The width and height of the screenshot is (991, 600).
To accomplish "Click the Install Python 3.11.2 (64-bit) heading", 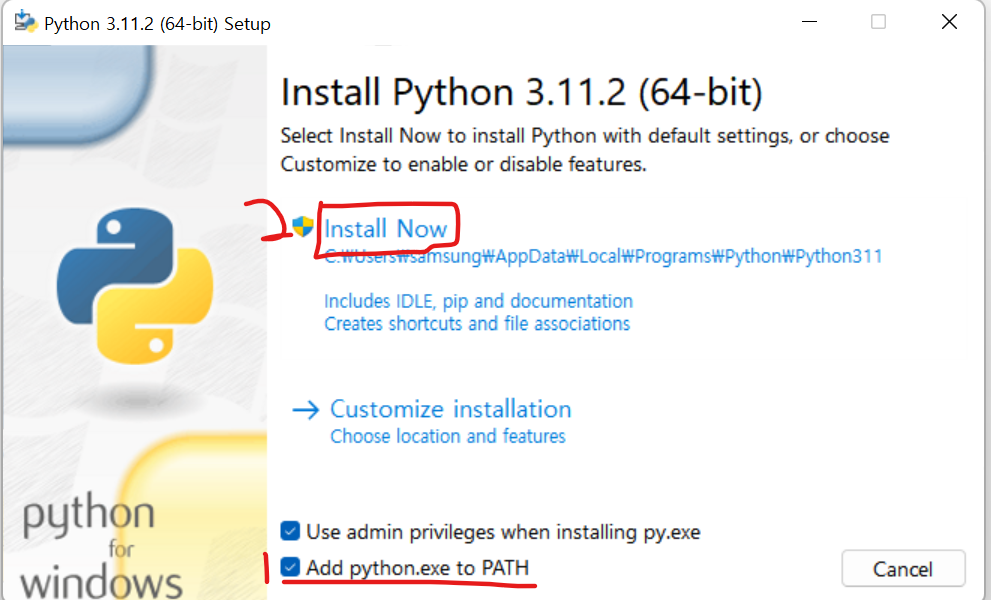I will pos(521,92).
